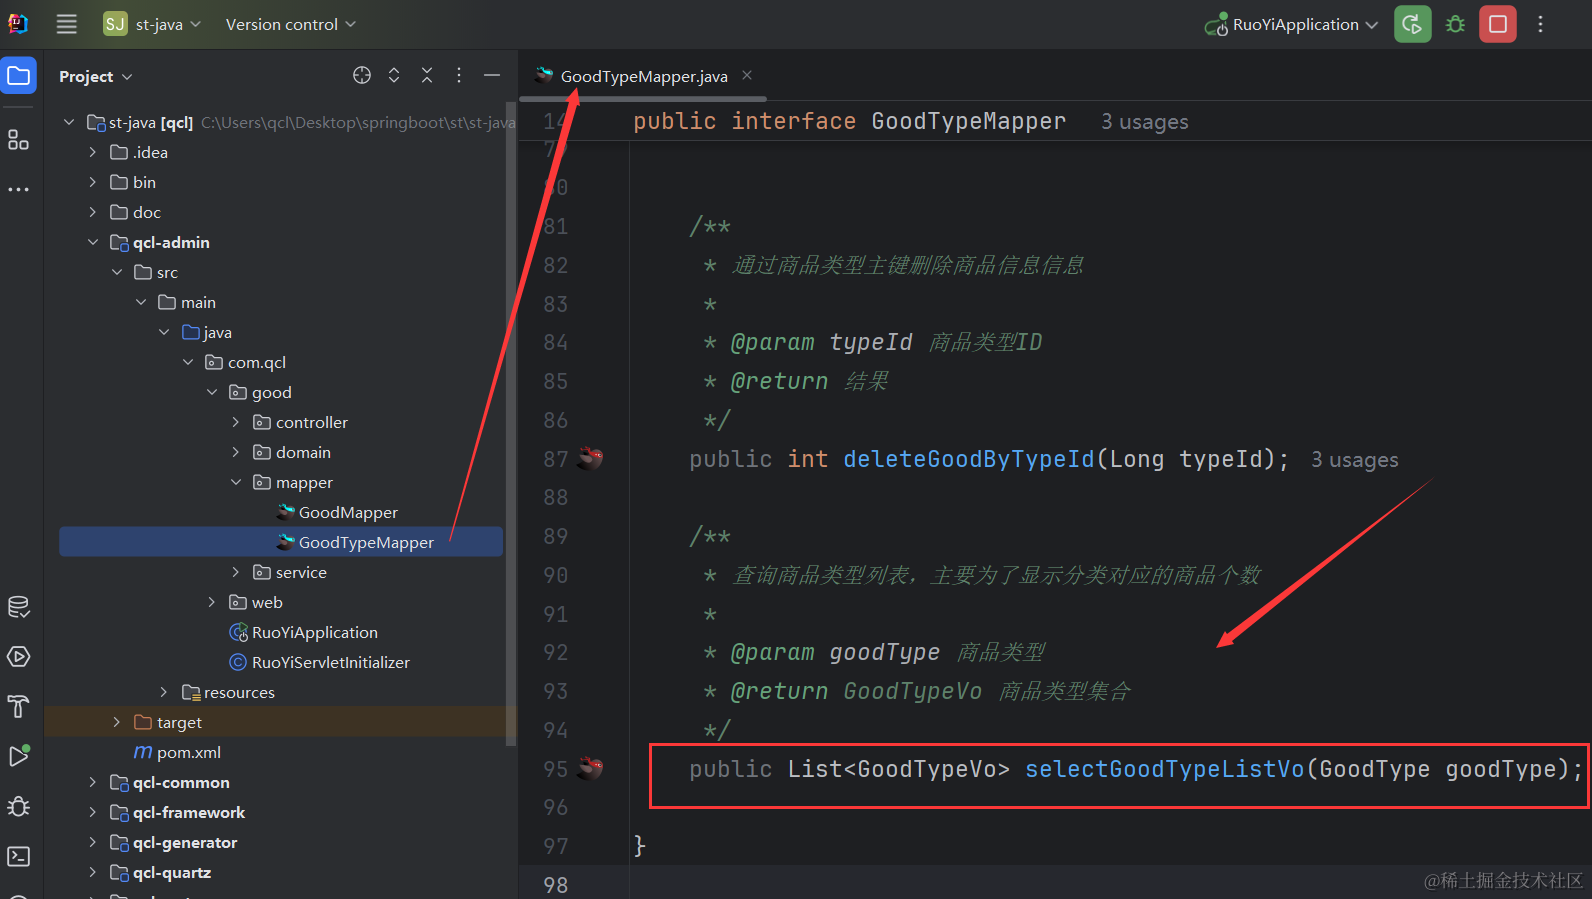Close the GoodTypeMapper.java tab
1592x899 pixels.
747,76
